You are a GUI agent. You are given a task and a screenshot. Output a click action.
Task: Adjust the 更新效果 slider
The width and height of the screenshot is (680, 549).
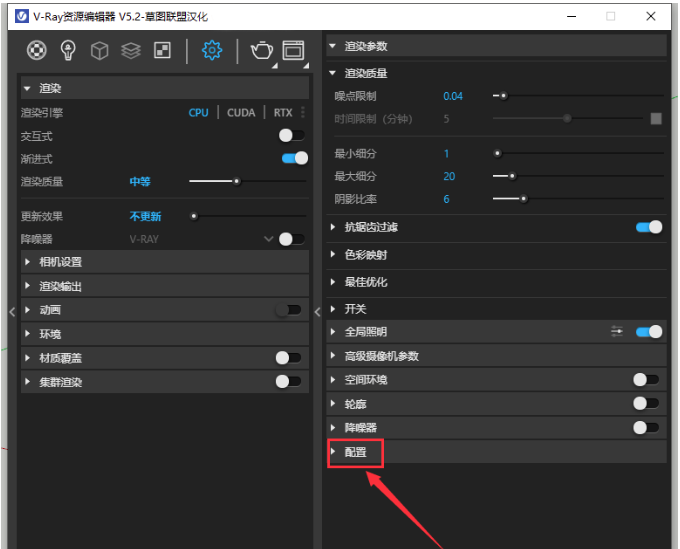point(194,216)
